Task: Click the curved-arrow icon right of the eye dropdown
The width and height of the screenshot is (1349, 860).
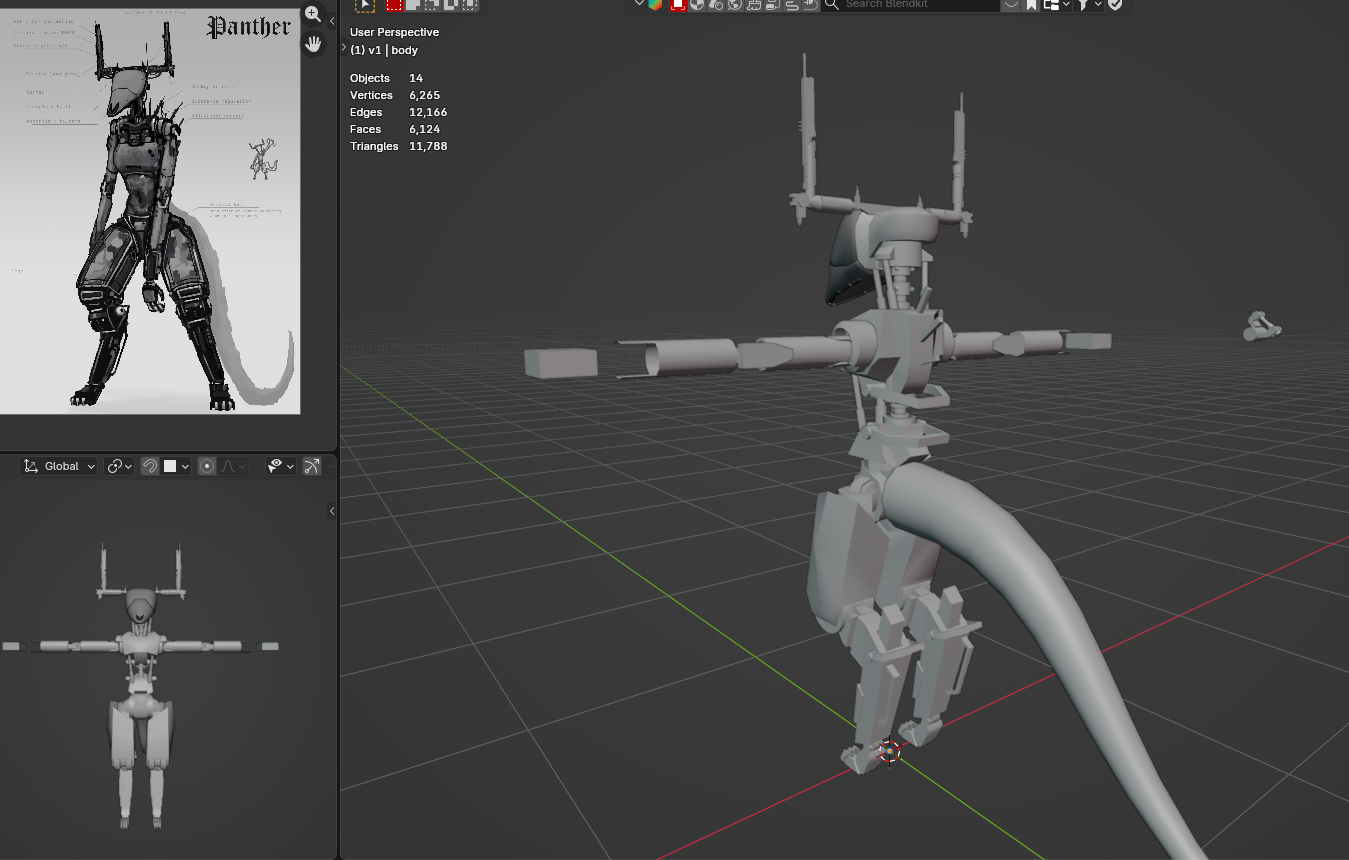Action: point(312,466)
